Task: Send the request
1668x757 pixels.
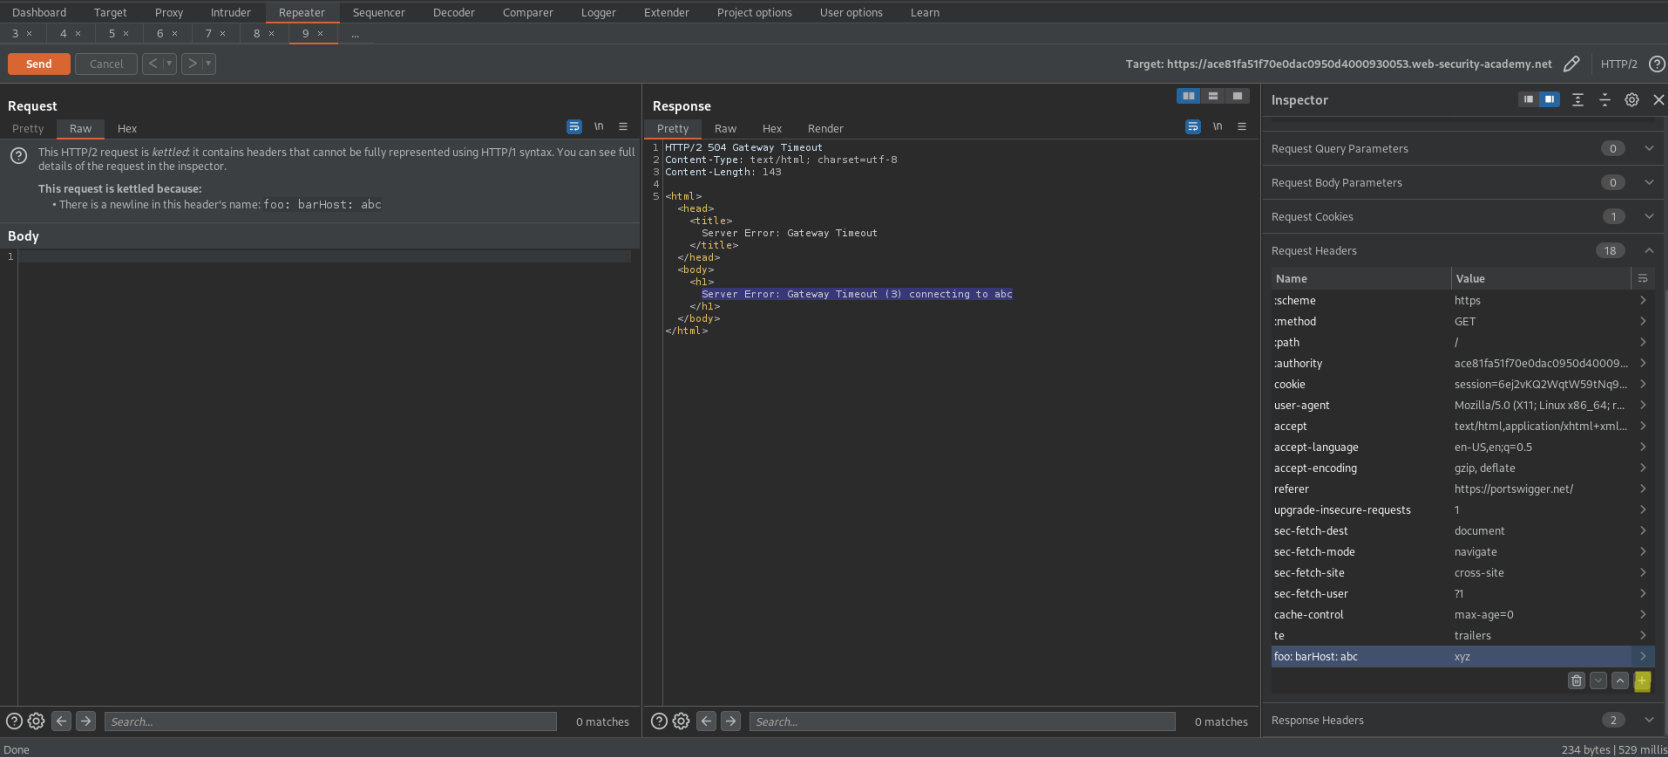Action: coord(39,64)
